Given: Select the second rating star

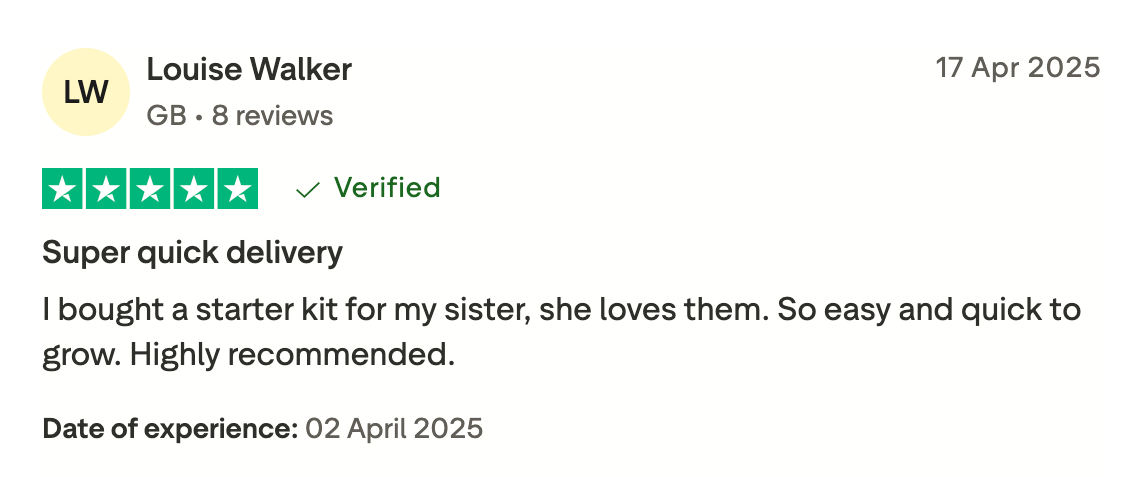Looking at the screenshot, I should coord(106,189).
